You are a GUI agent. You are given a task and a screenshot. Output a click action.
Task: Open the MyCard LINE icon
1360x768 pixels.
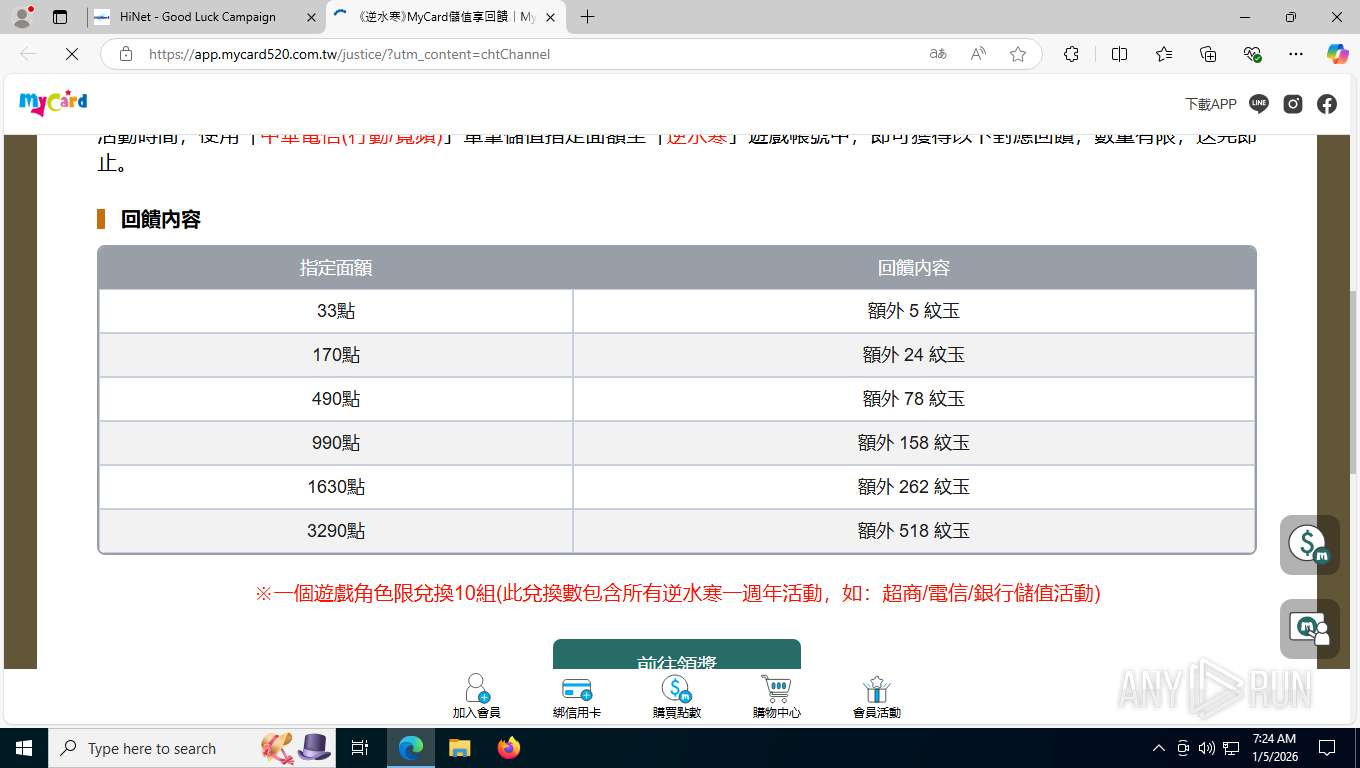coord(1259,104)
